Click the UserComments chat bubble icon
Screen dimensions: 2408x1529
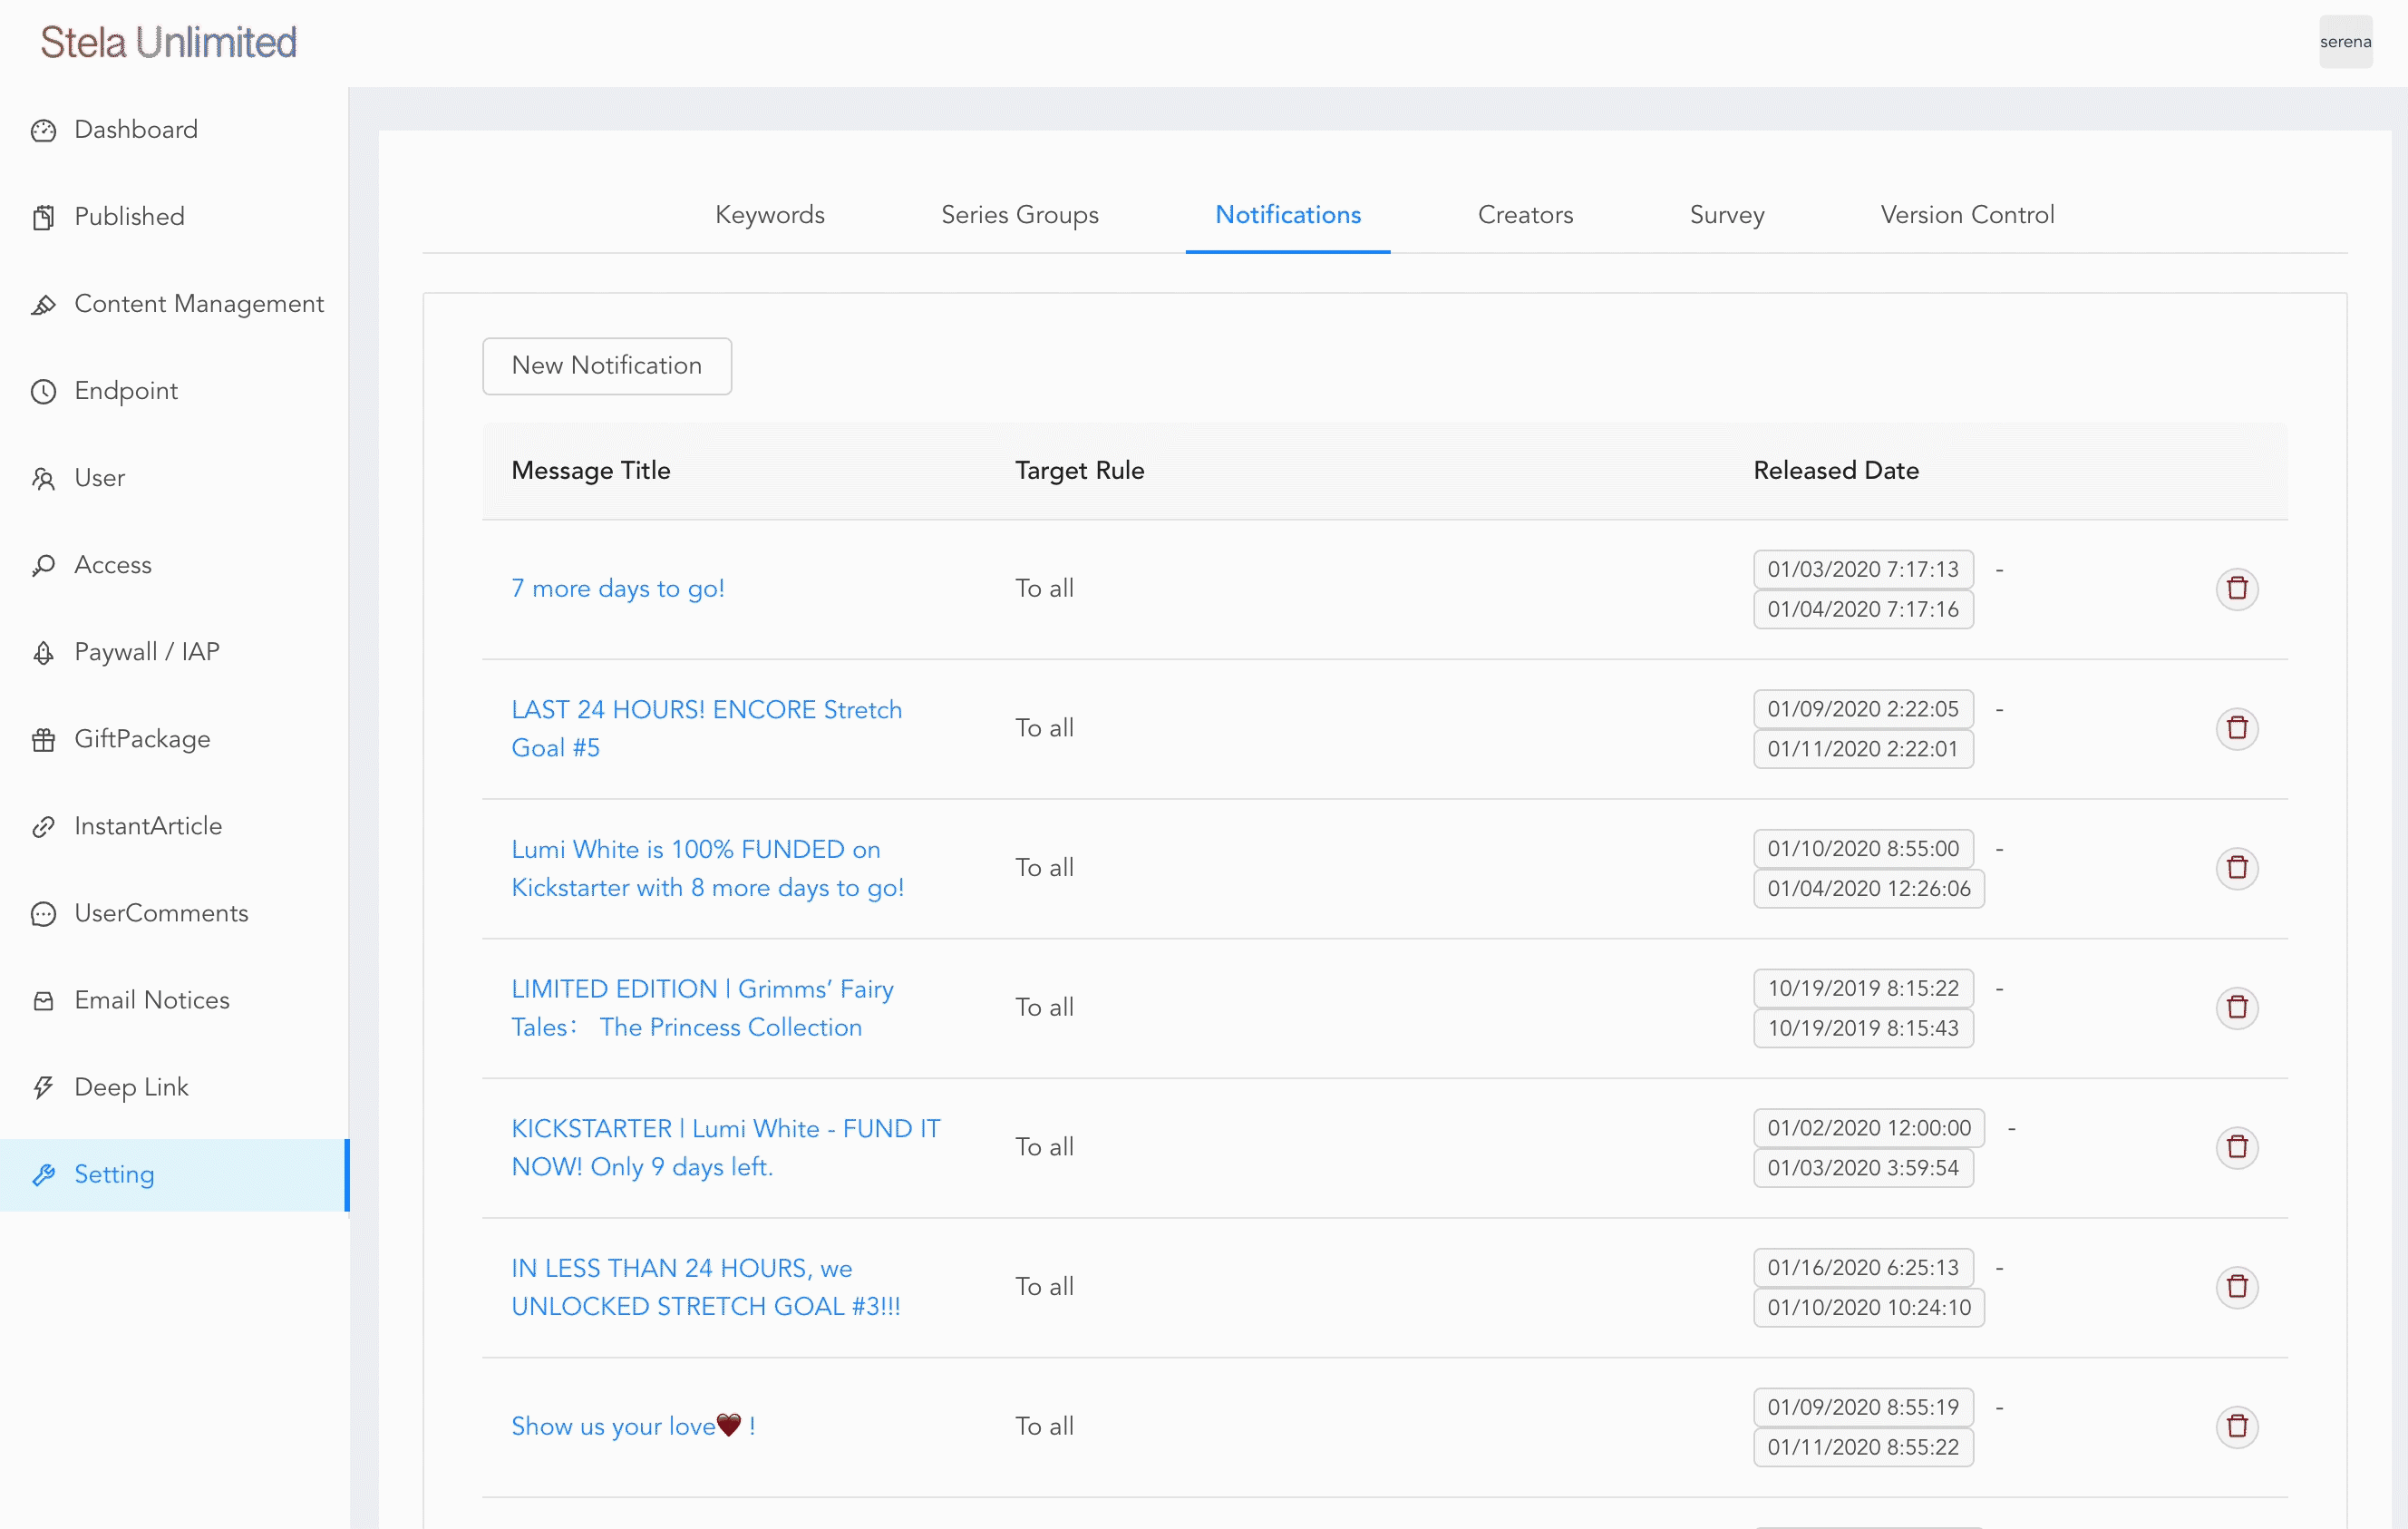[x=43, y=913]
